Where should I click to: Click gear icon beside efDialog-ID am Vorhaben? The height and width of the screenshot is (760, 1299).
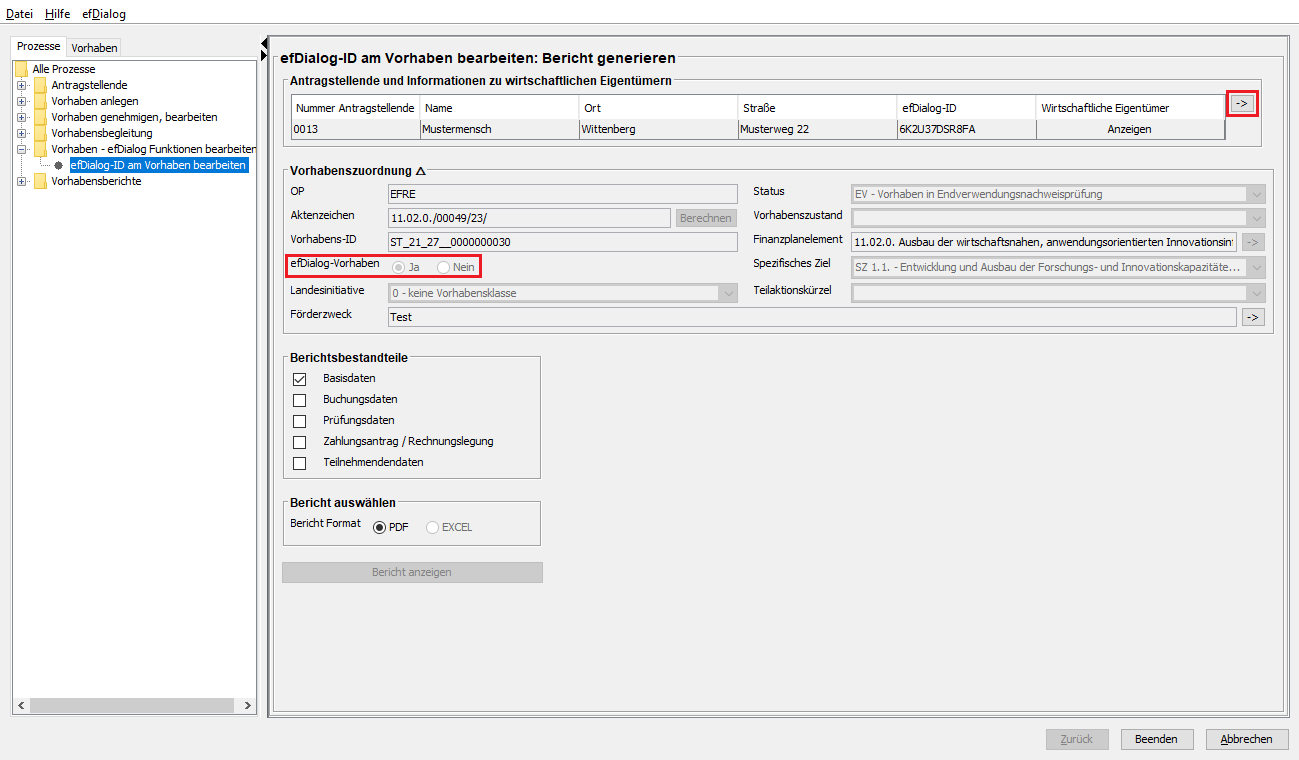pos(58,165)
